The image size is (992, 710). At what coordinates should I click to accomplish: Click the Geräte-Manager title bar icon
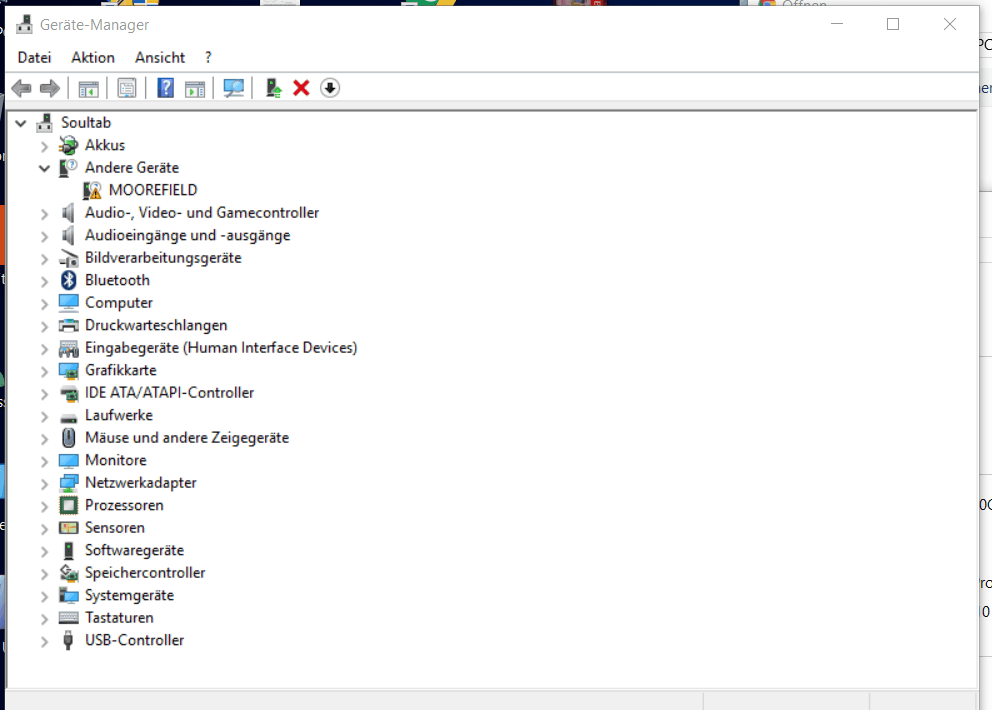click(x=25, y=25)
